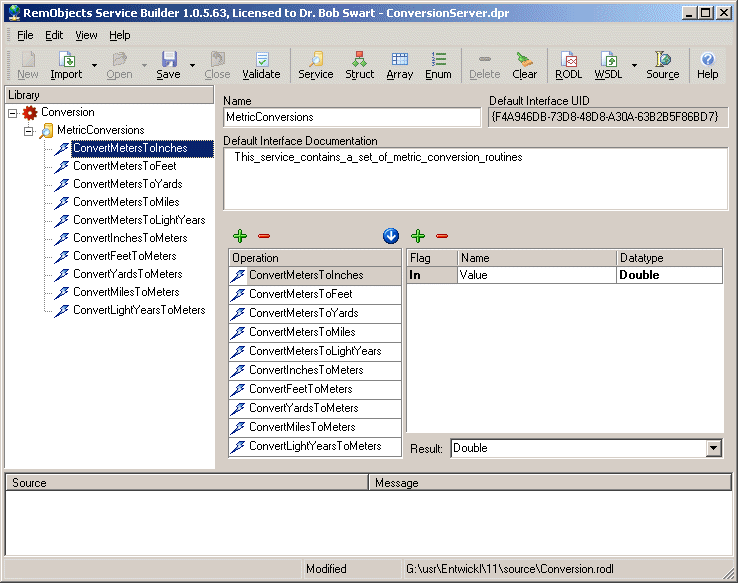738x583 pixels.
Task: Remove a parameter with the red minus
Action: [x=442, y=236]
